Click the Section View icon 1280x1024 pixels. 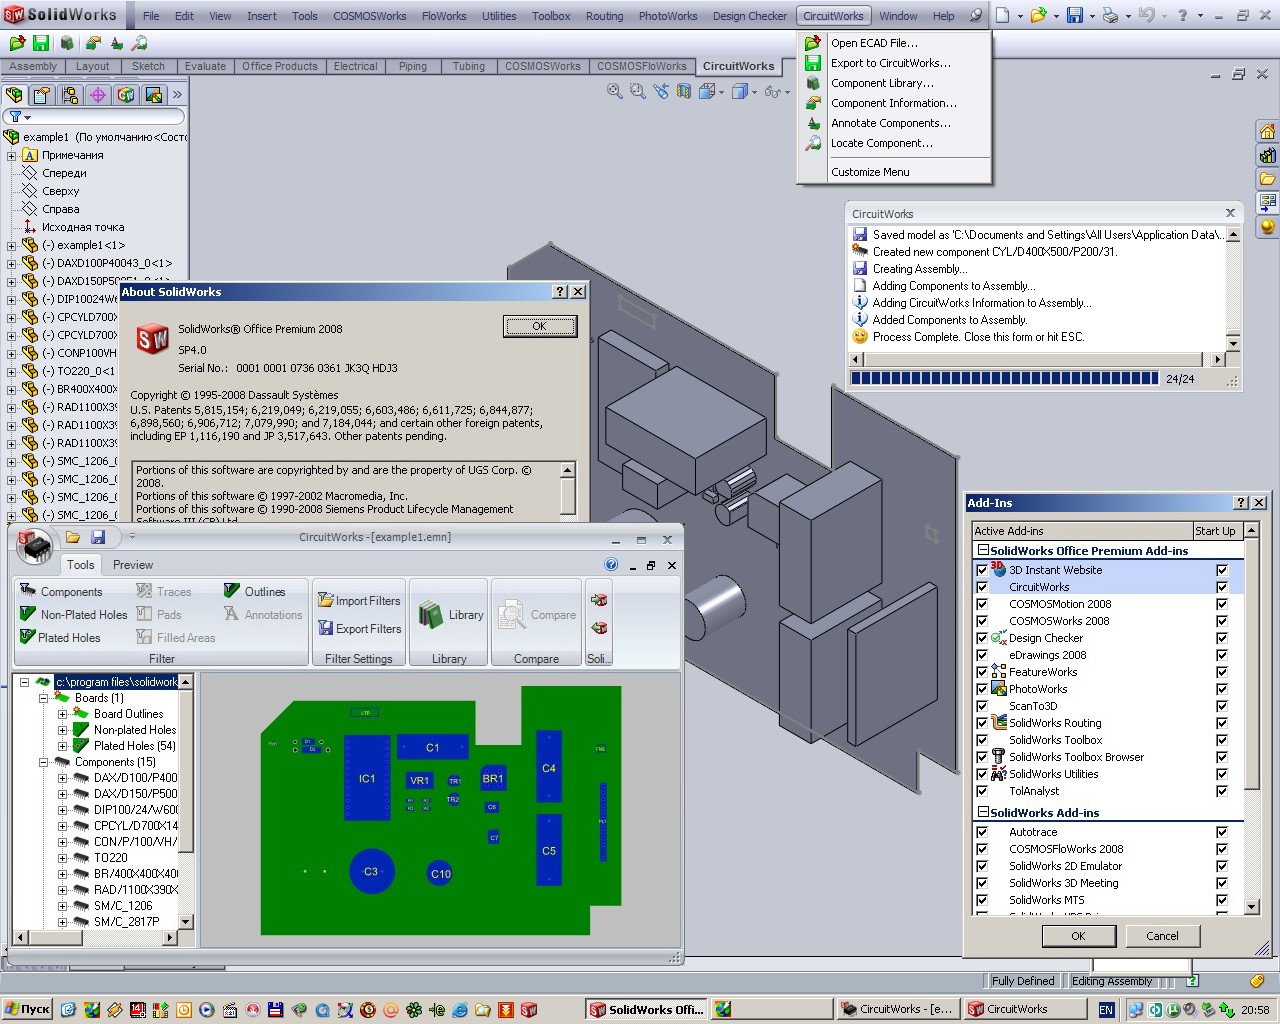(684, 91)
